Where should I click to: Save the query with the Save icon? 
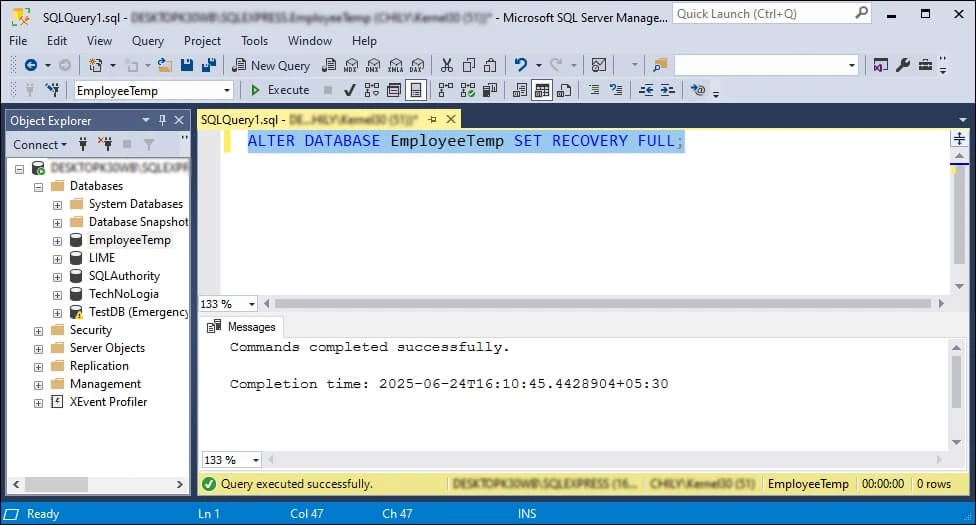(x=187, y=65)
